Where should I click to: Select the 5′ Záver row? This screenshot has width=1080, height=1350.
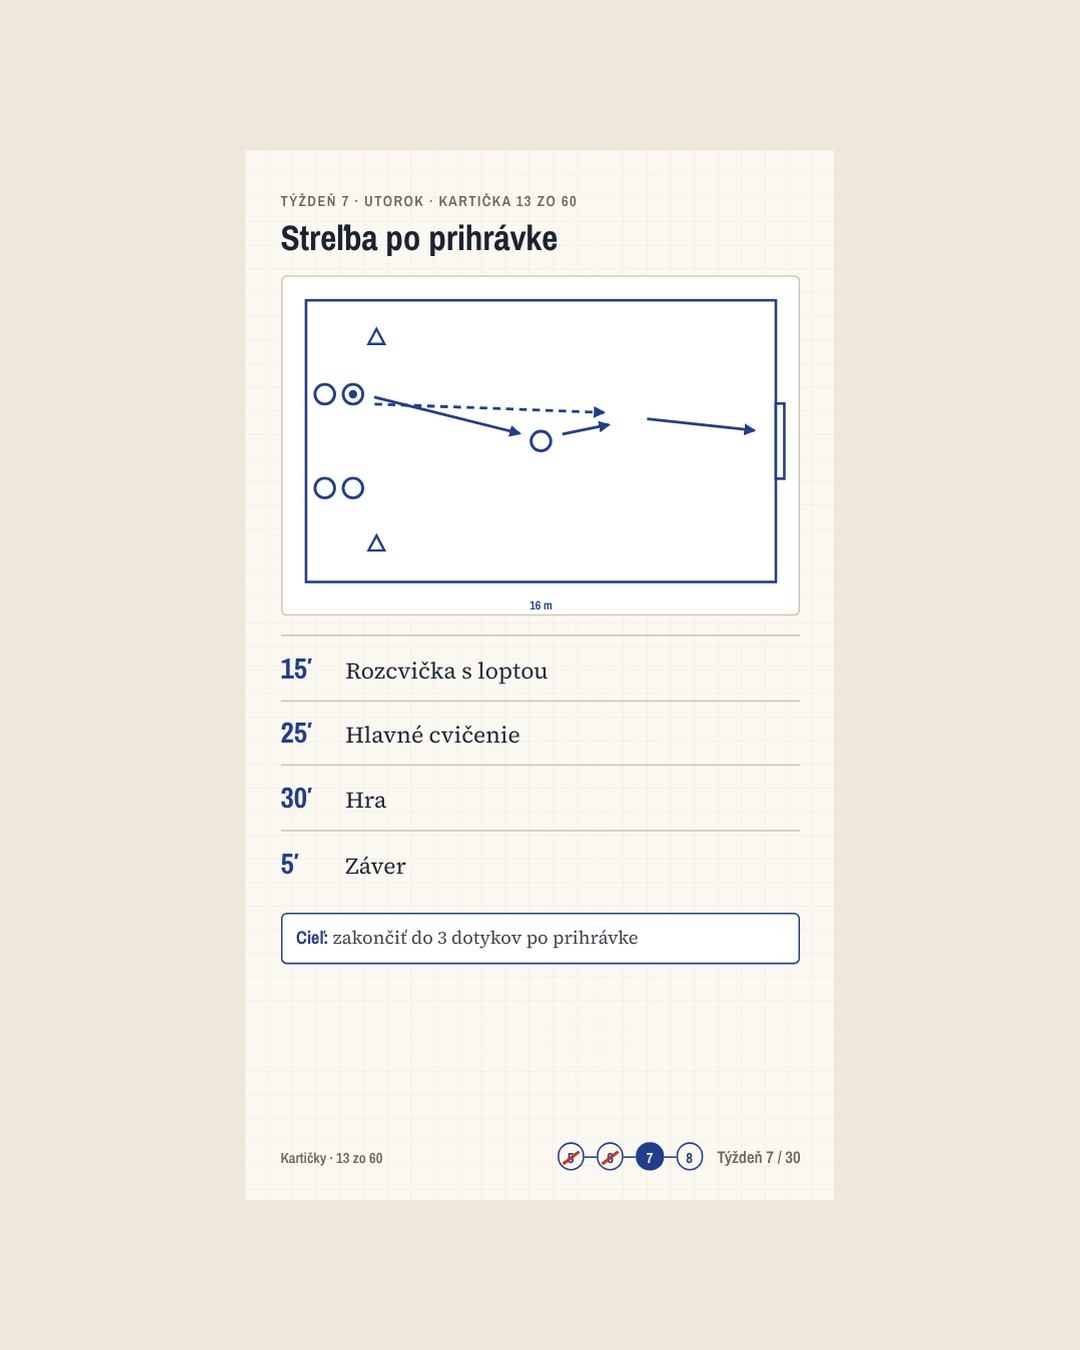point(540,865)
